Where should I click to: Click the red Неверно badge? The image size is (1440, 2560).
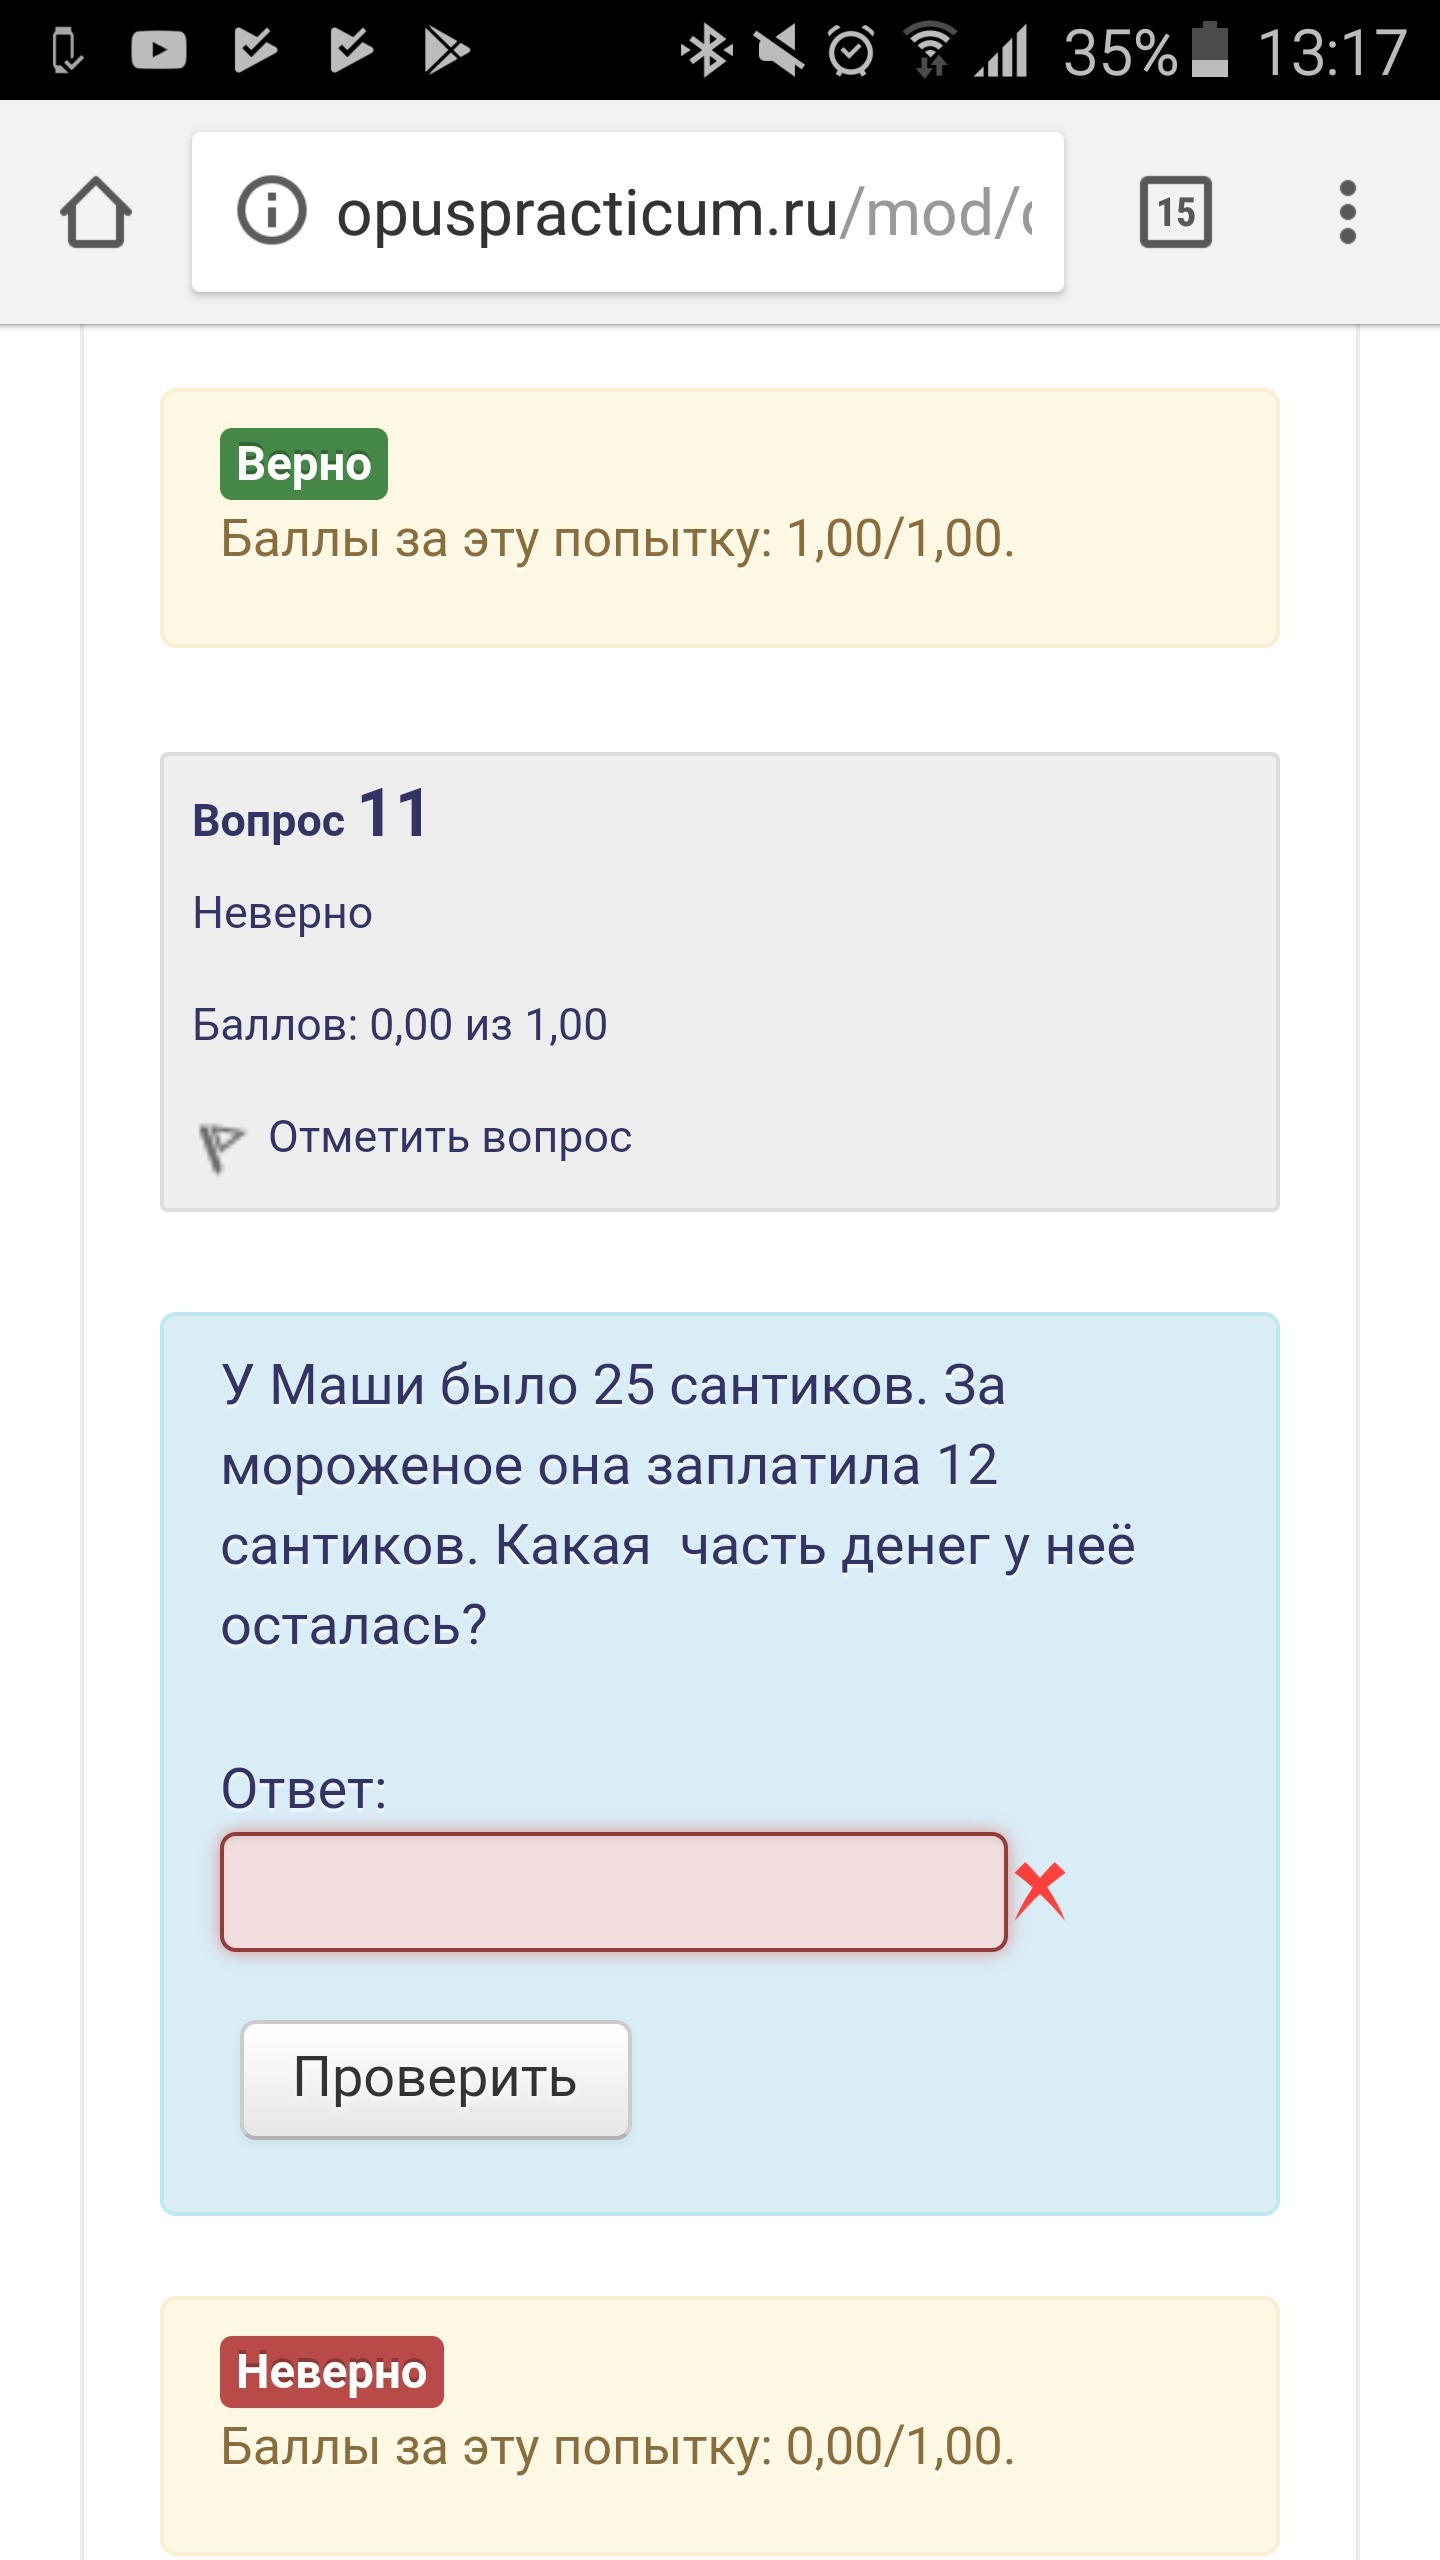tap(332, 2372)
